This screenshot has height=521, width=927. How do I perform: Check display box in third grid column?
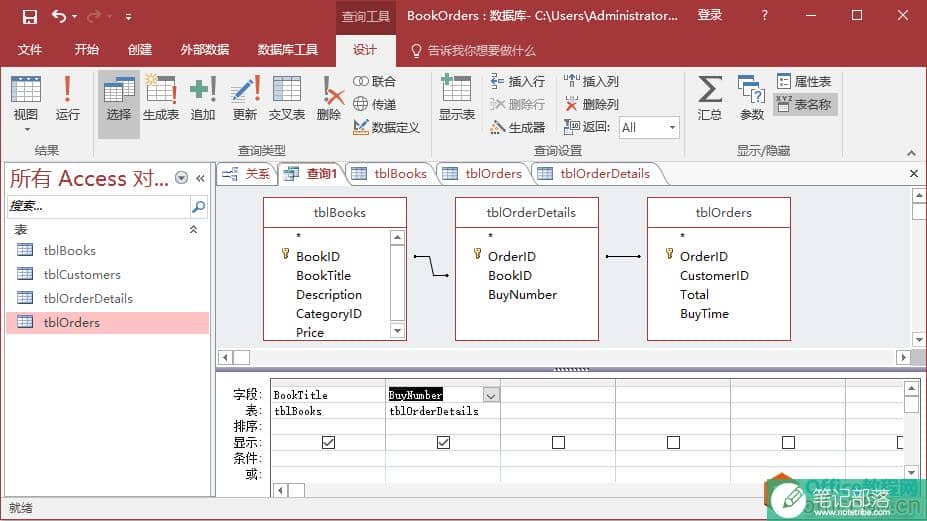[x=558, y=442]
